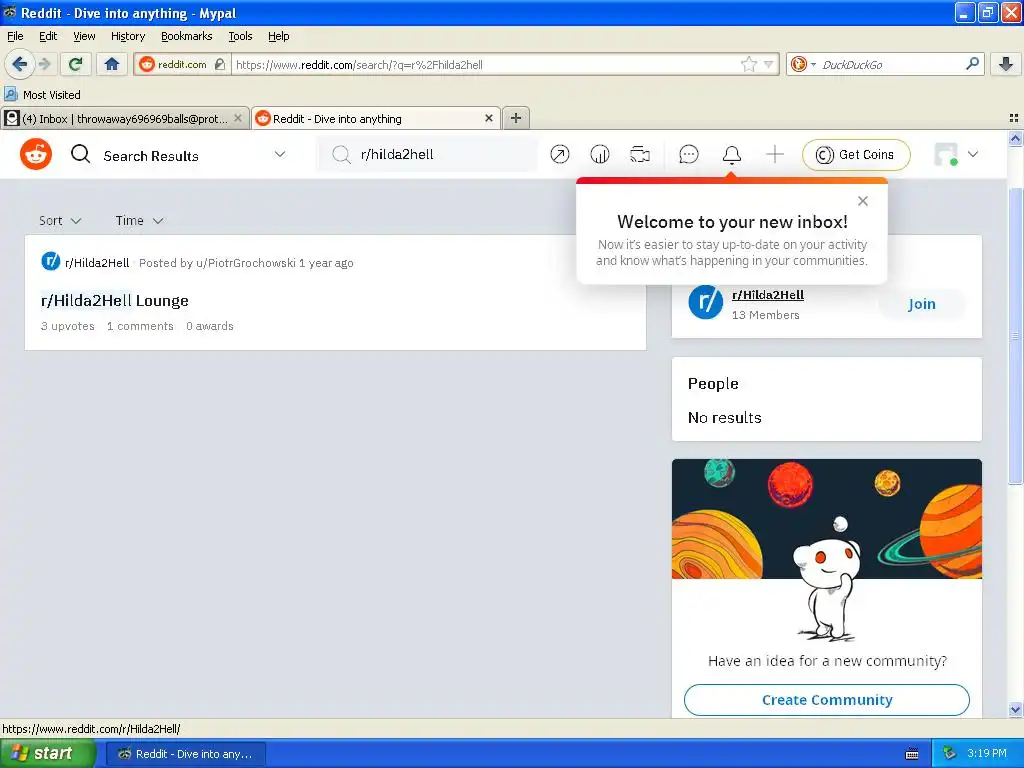This screenshot has height=768, width=1024.
Task: Click the Reddit Snoo logo home icon
Action: 36,155
